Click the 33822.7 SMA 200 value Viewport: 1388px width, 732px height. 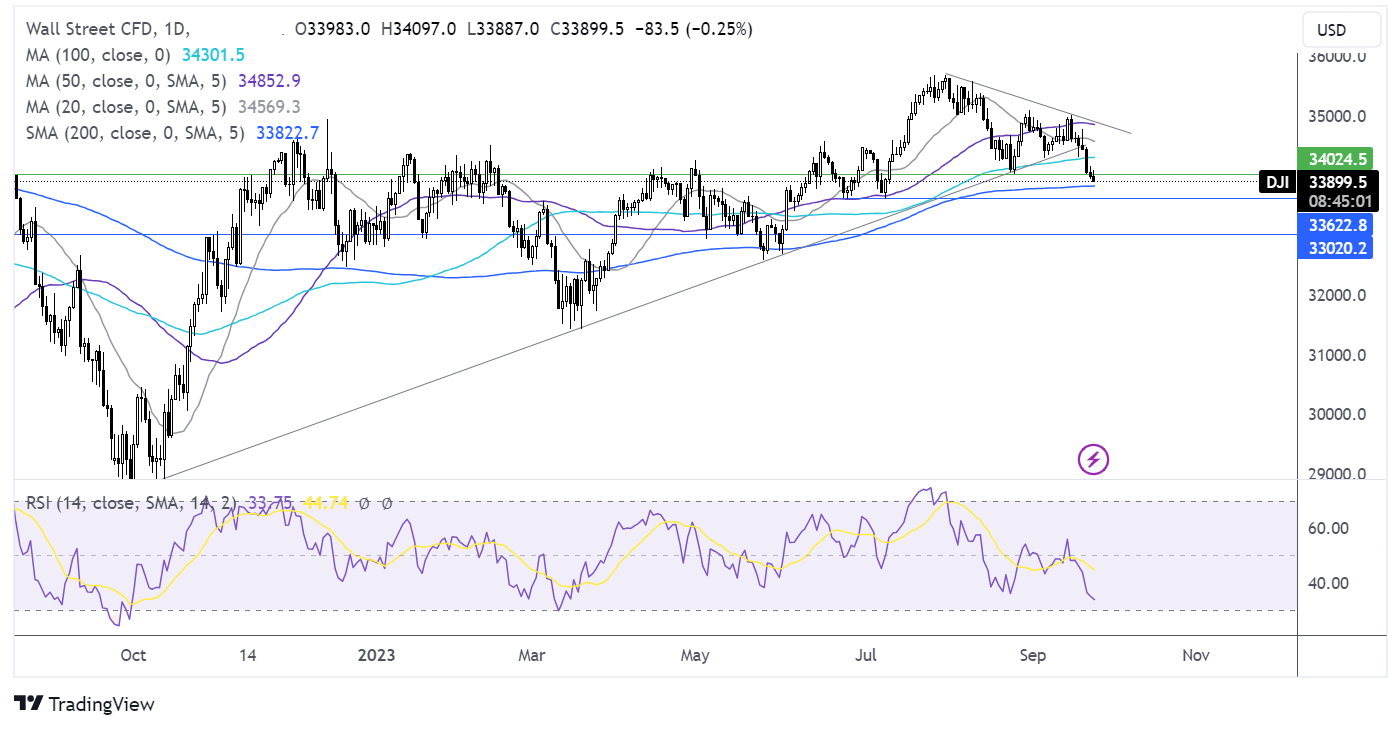(286, 132)
